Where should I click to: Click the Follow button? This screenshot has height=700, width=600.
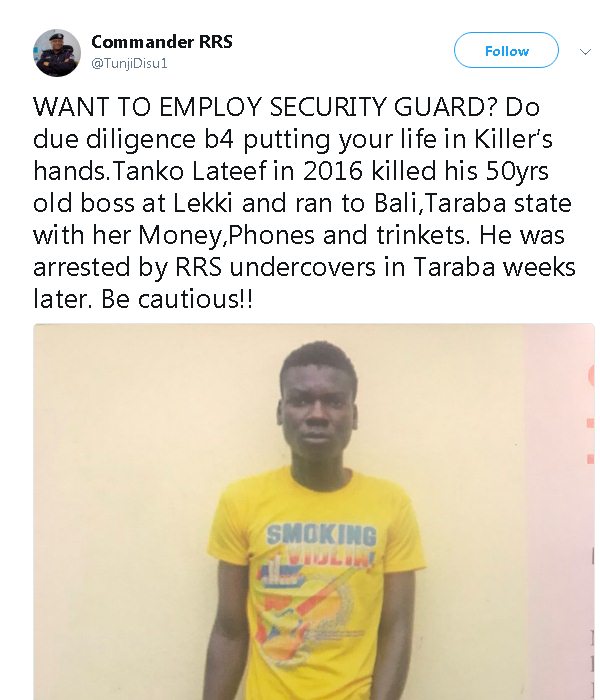click(x=506, y=50)
